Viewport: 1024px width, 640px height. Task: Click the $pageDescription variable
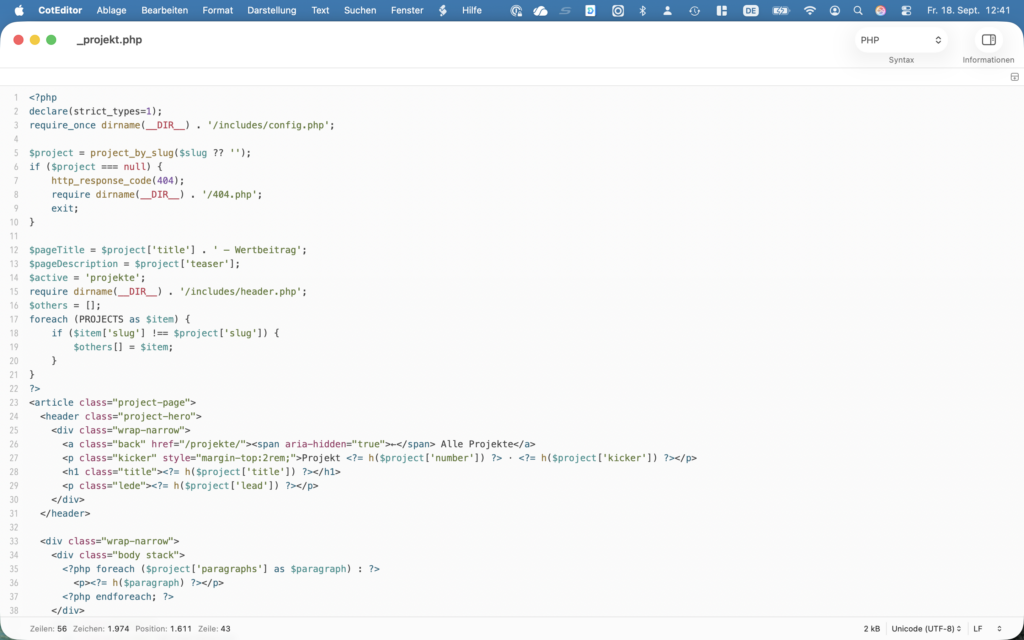point(73,264)
